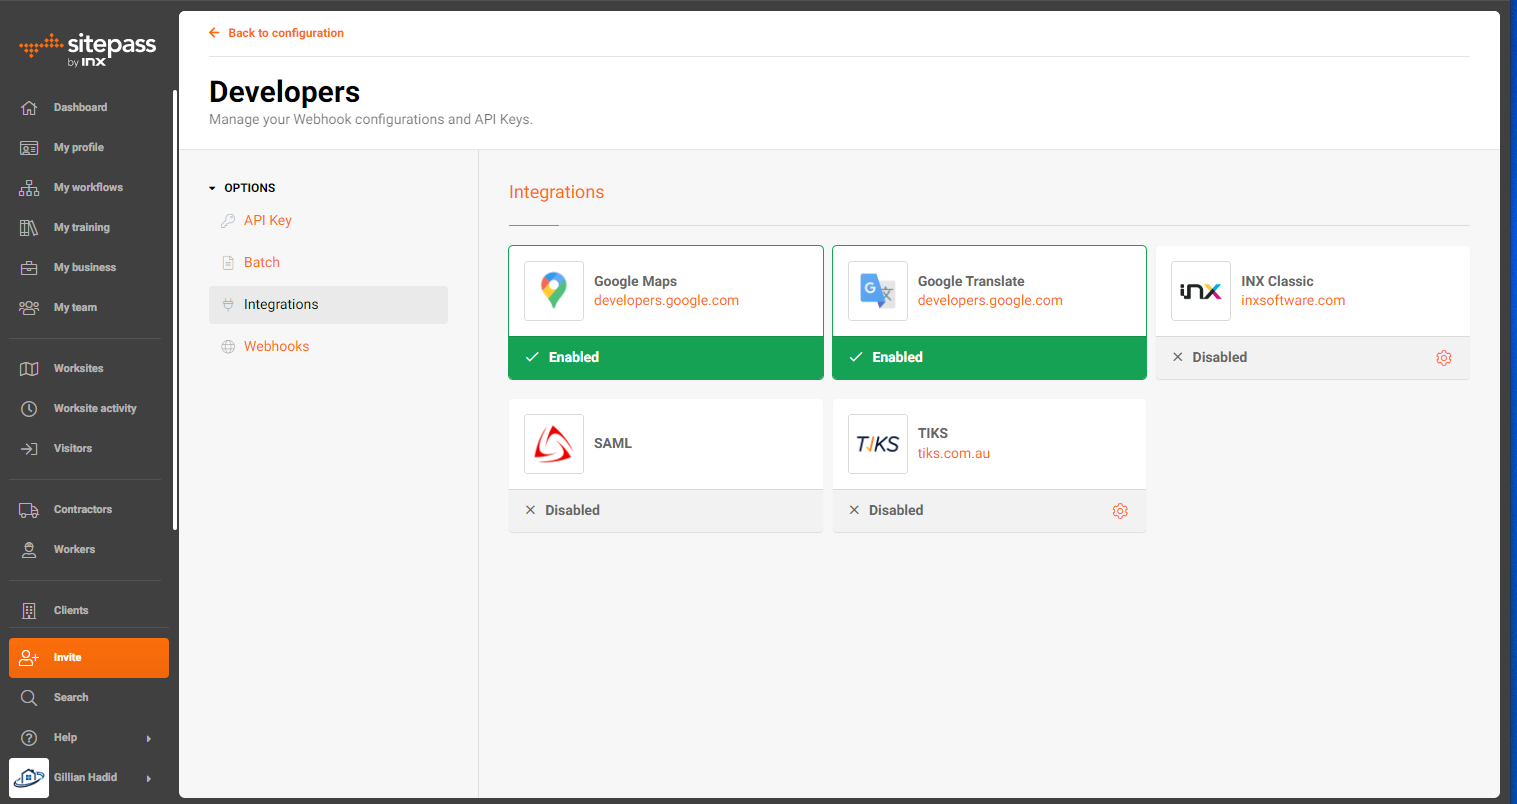Open the API Key option
The image size is (1517, 804).
[266, 220]
